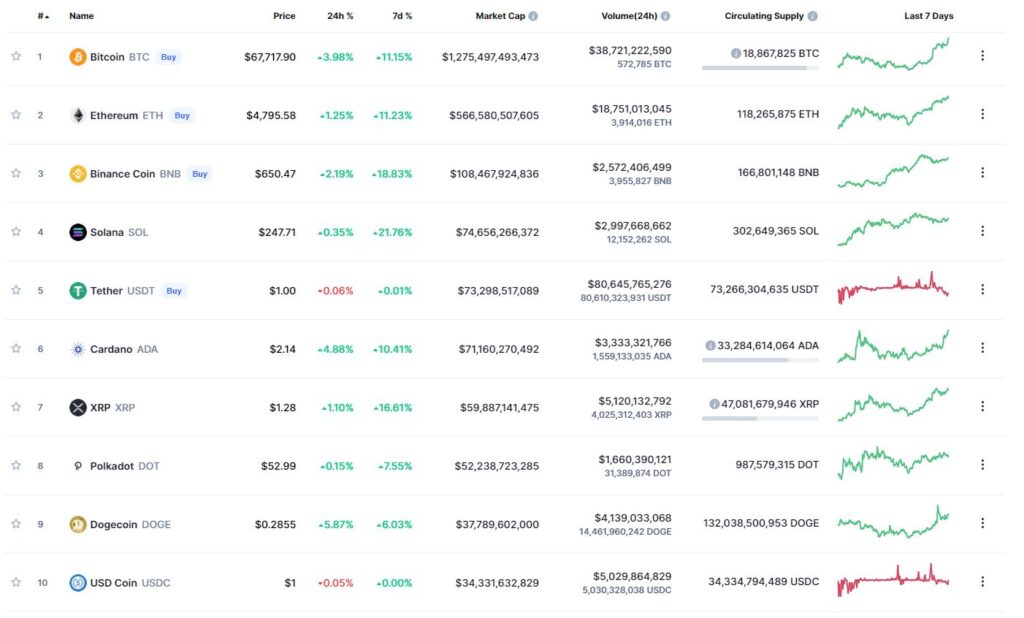
Task: Click the Circulating Supply header info icon
Action: 812,16
